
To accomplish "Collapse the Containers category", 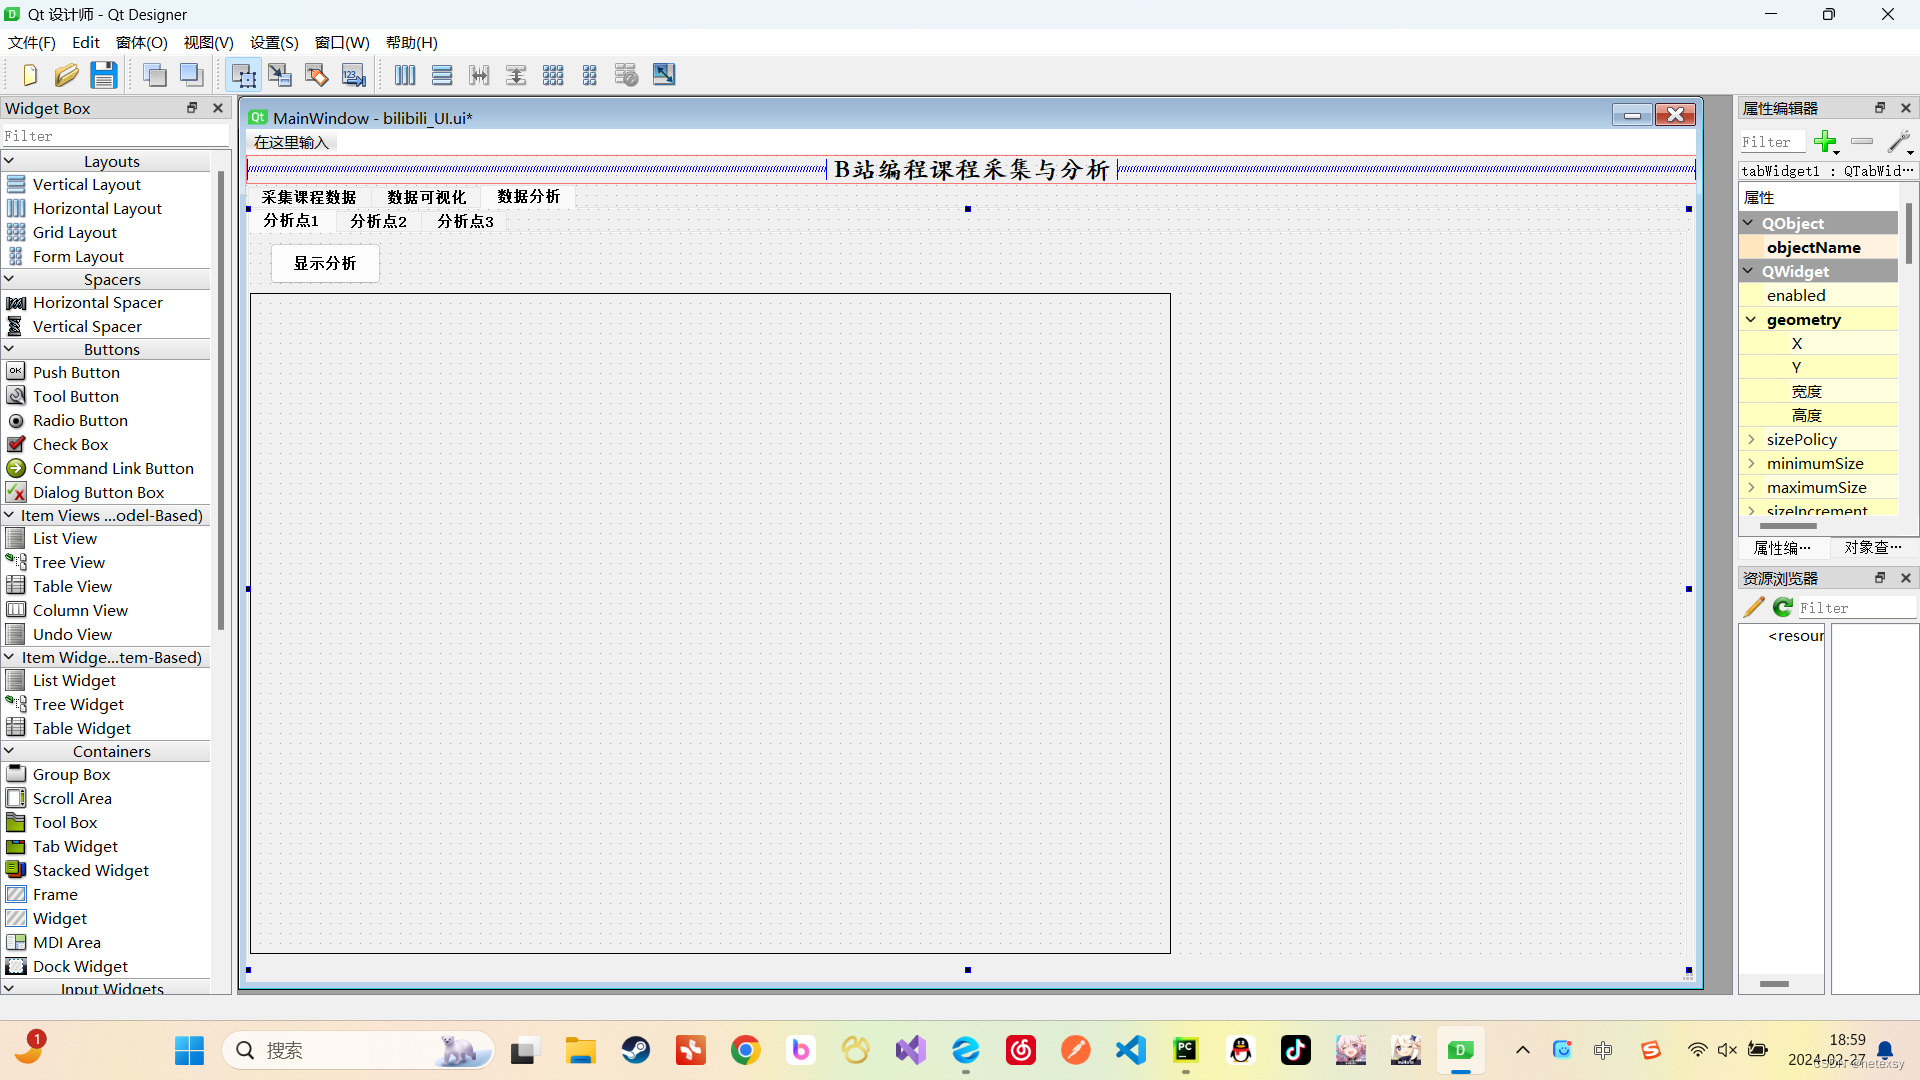I will (x=9, y=751).
